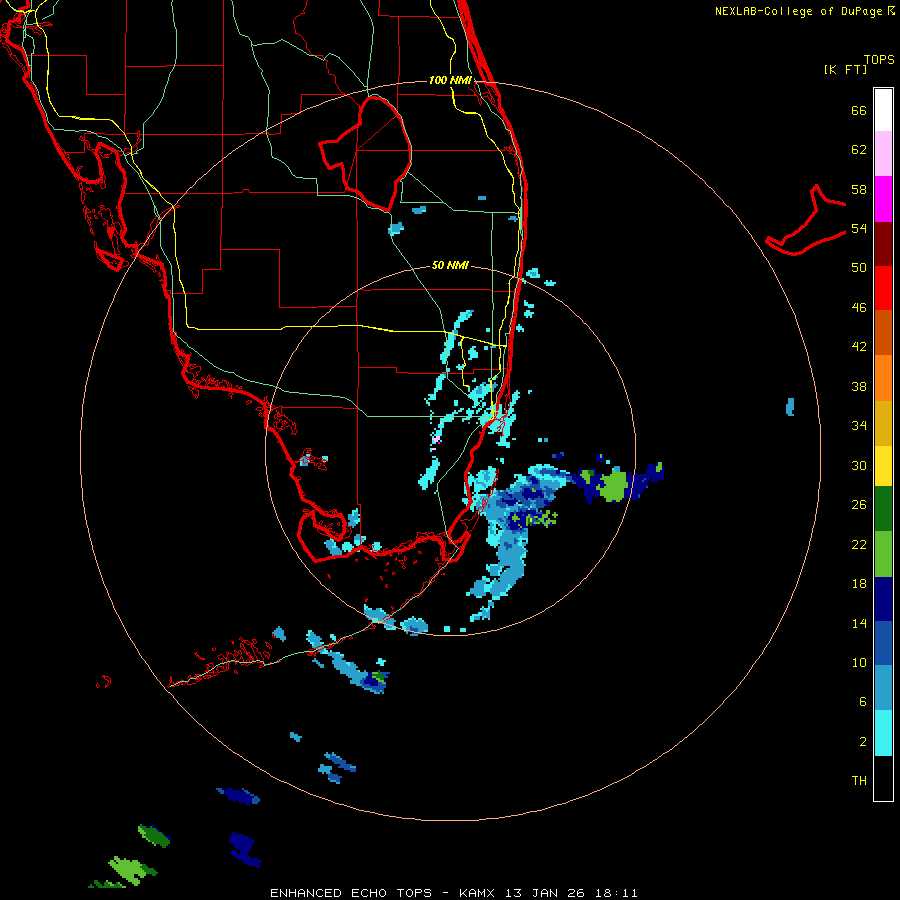Click the yellow legend swatch

[883, 466]
